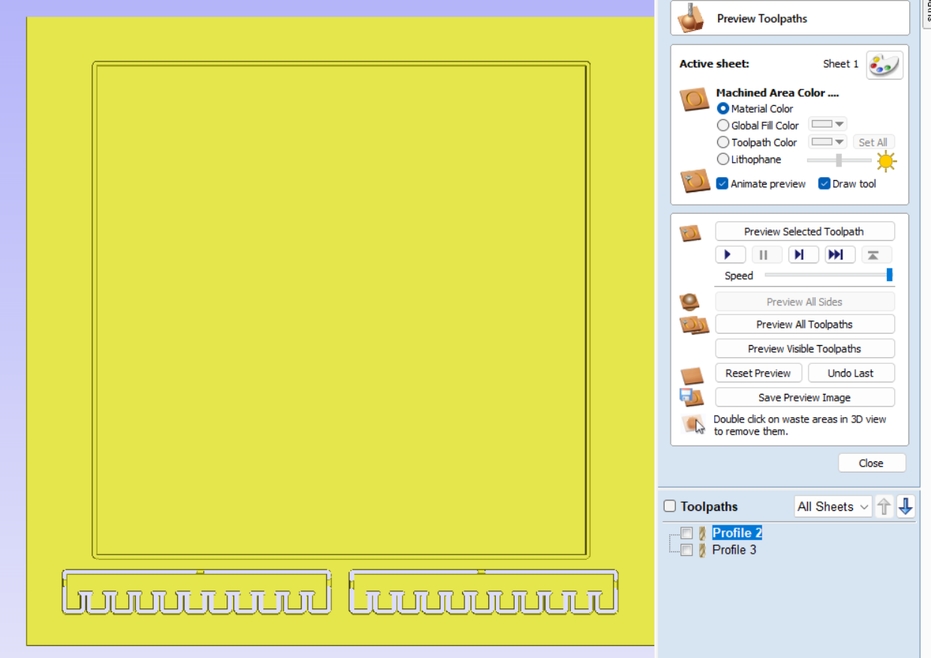This screenshot has width=931, height=658.
Task: Click the Preview All Toolpaths button
Action: (x=804, y=324)
